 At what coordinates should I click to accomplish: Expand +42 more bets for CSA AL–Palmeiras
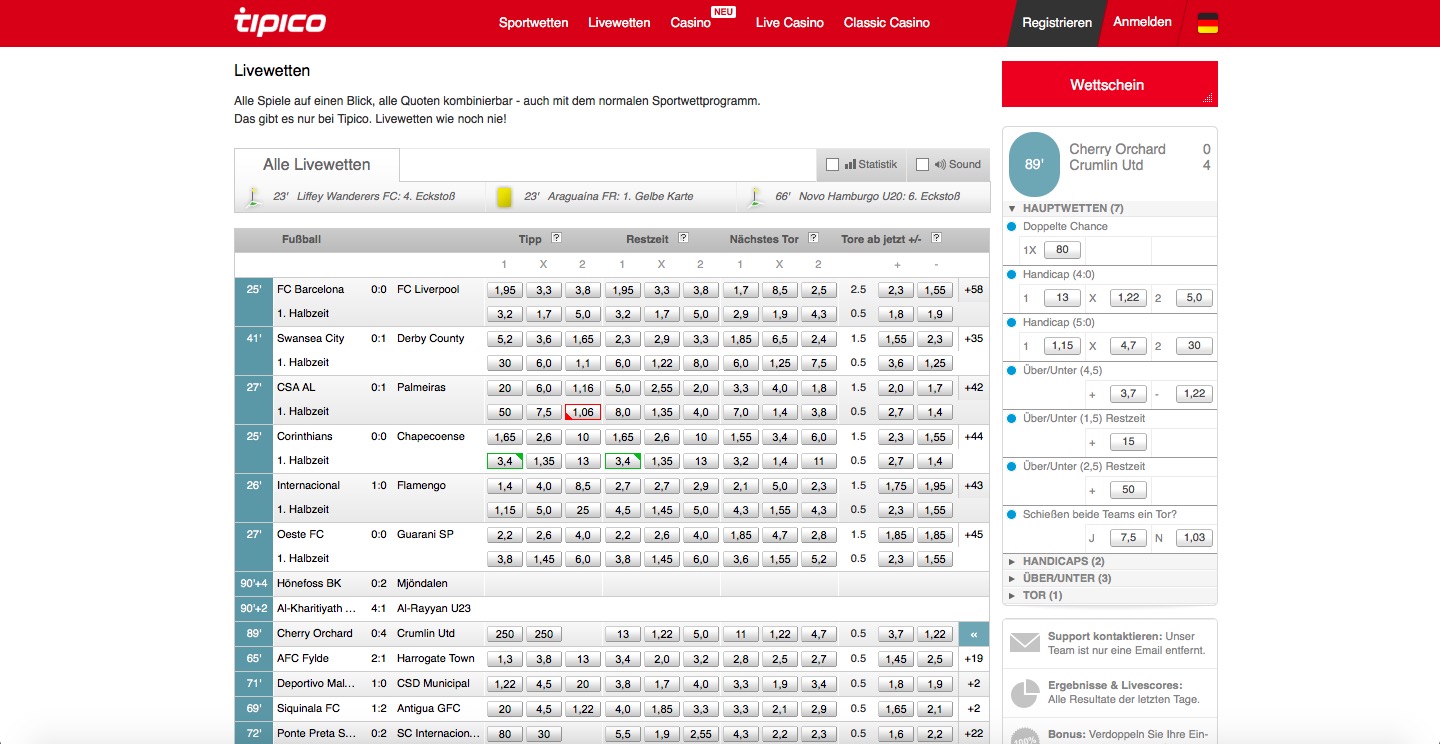click(973, 388)
